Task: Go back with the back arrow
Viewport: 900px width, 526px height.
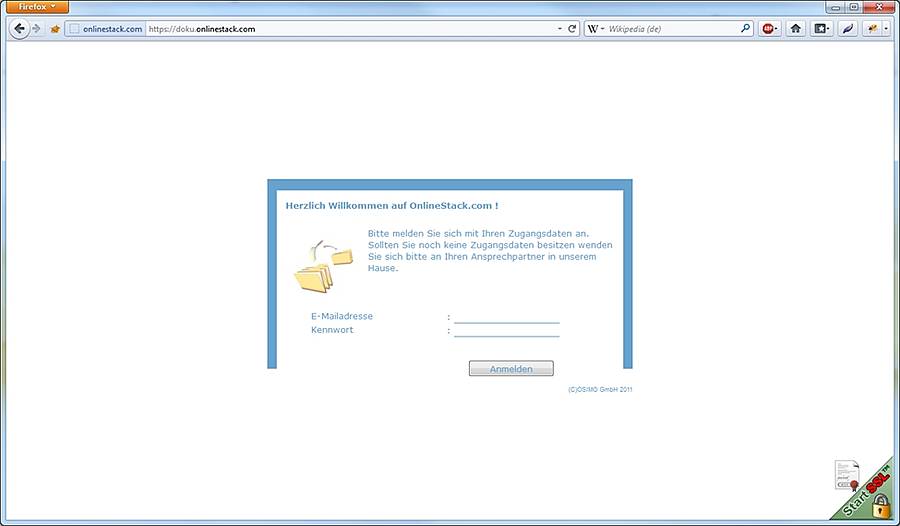Action: coord(19,28)
